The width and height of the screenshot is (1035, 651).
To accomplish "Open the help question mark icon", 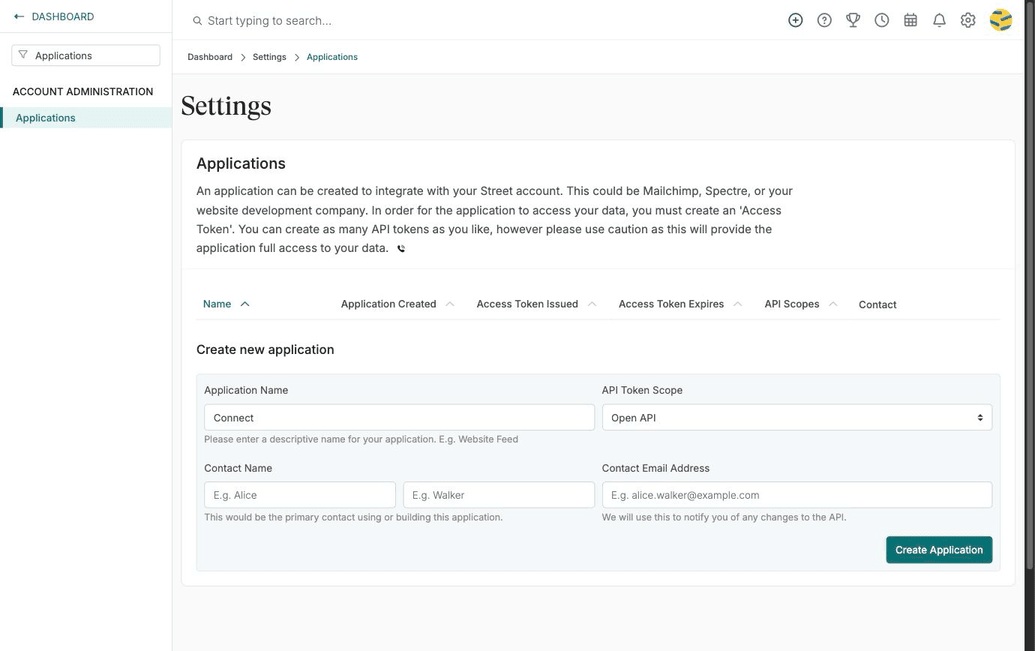I will click(x=824, y=20).
